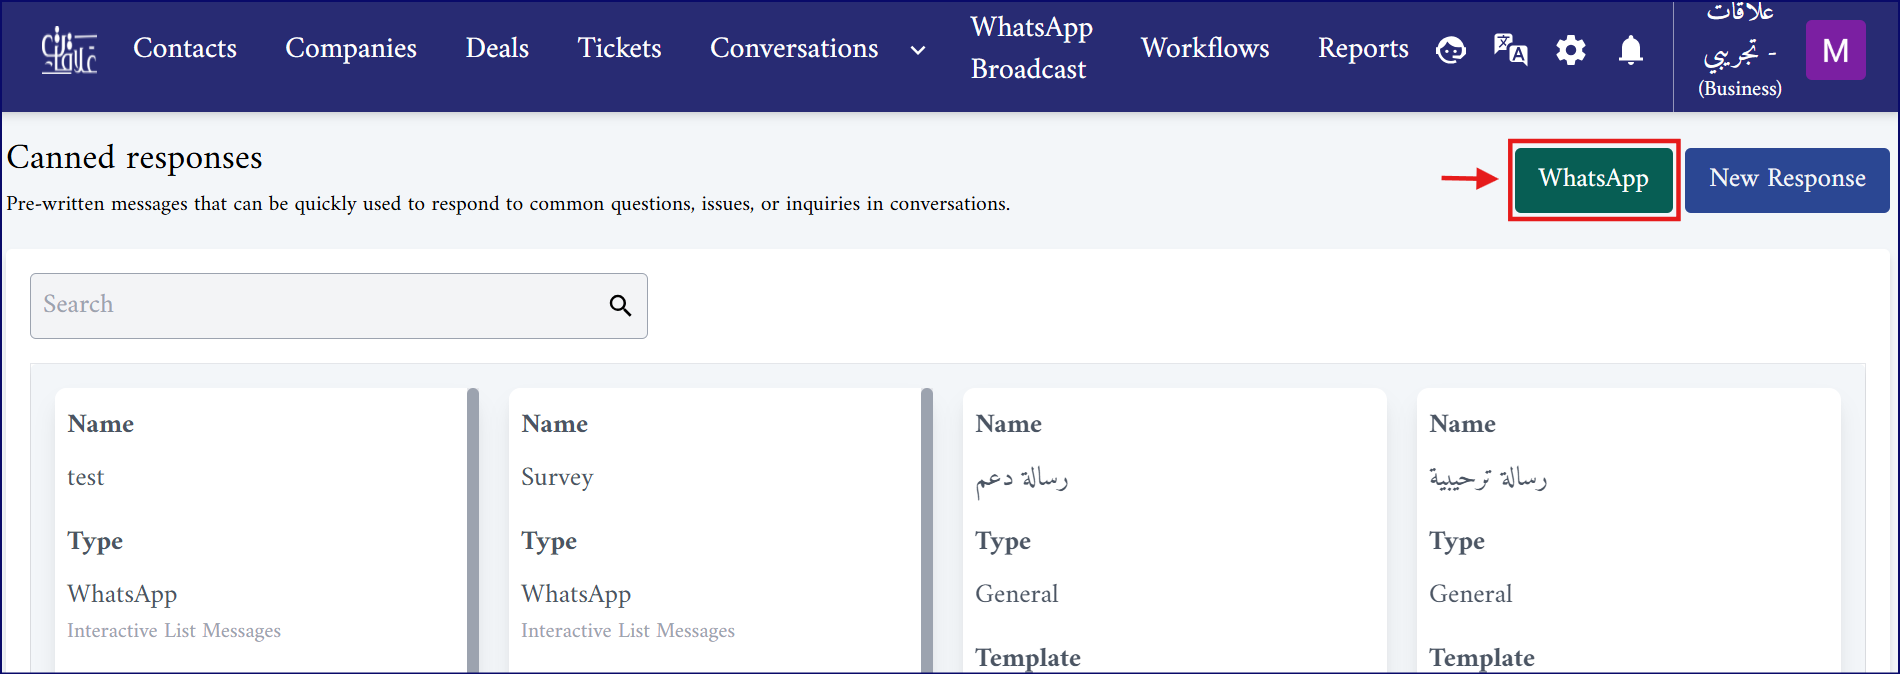Click the 'WhatsApp' type in the Survey card
The image size is (1900, 674).
[x=576, y=594]
